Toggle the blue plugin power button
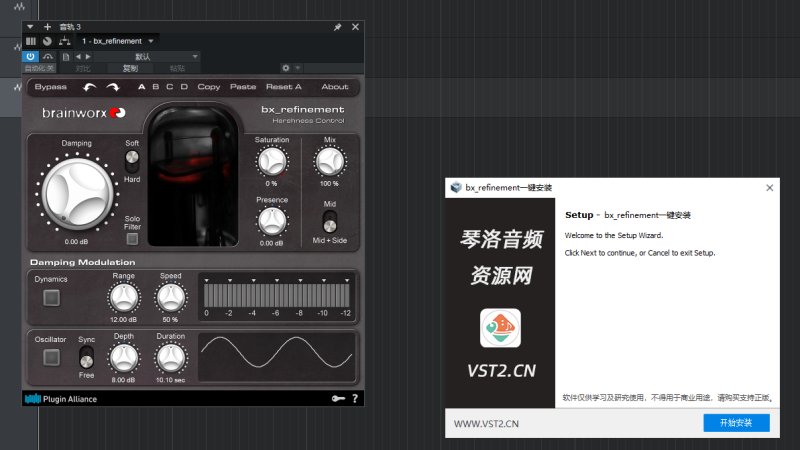 [31, 56]
